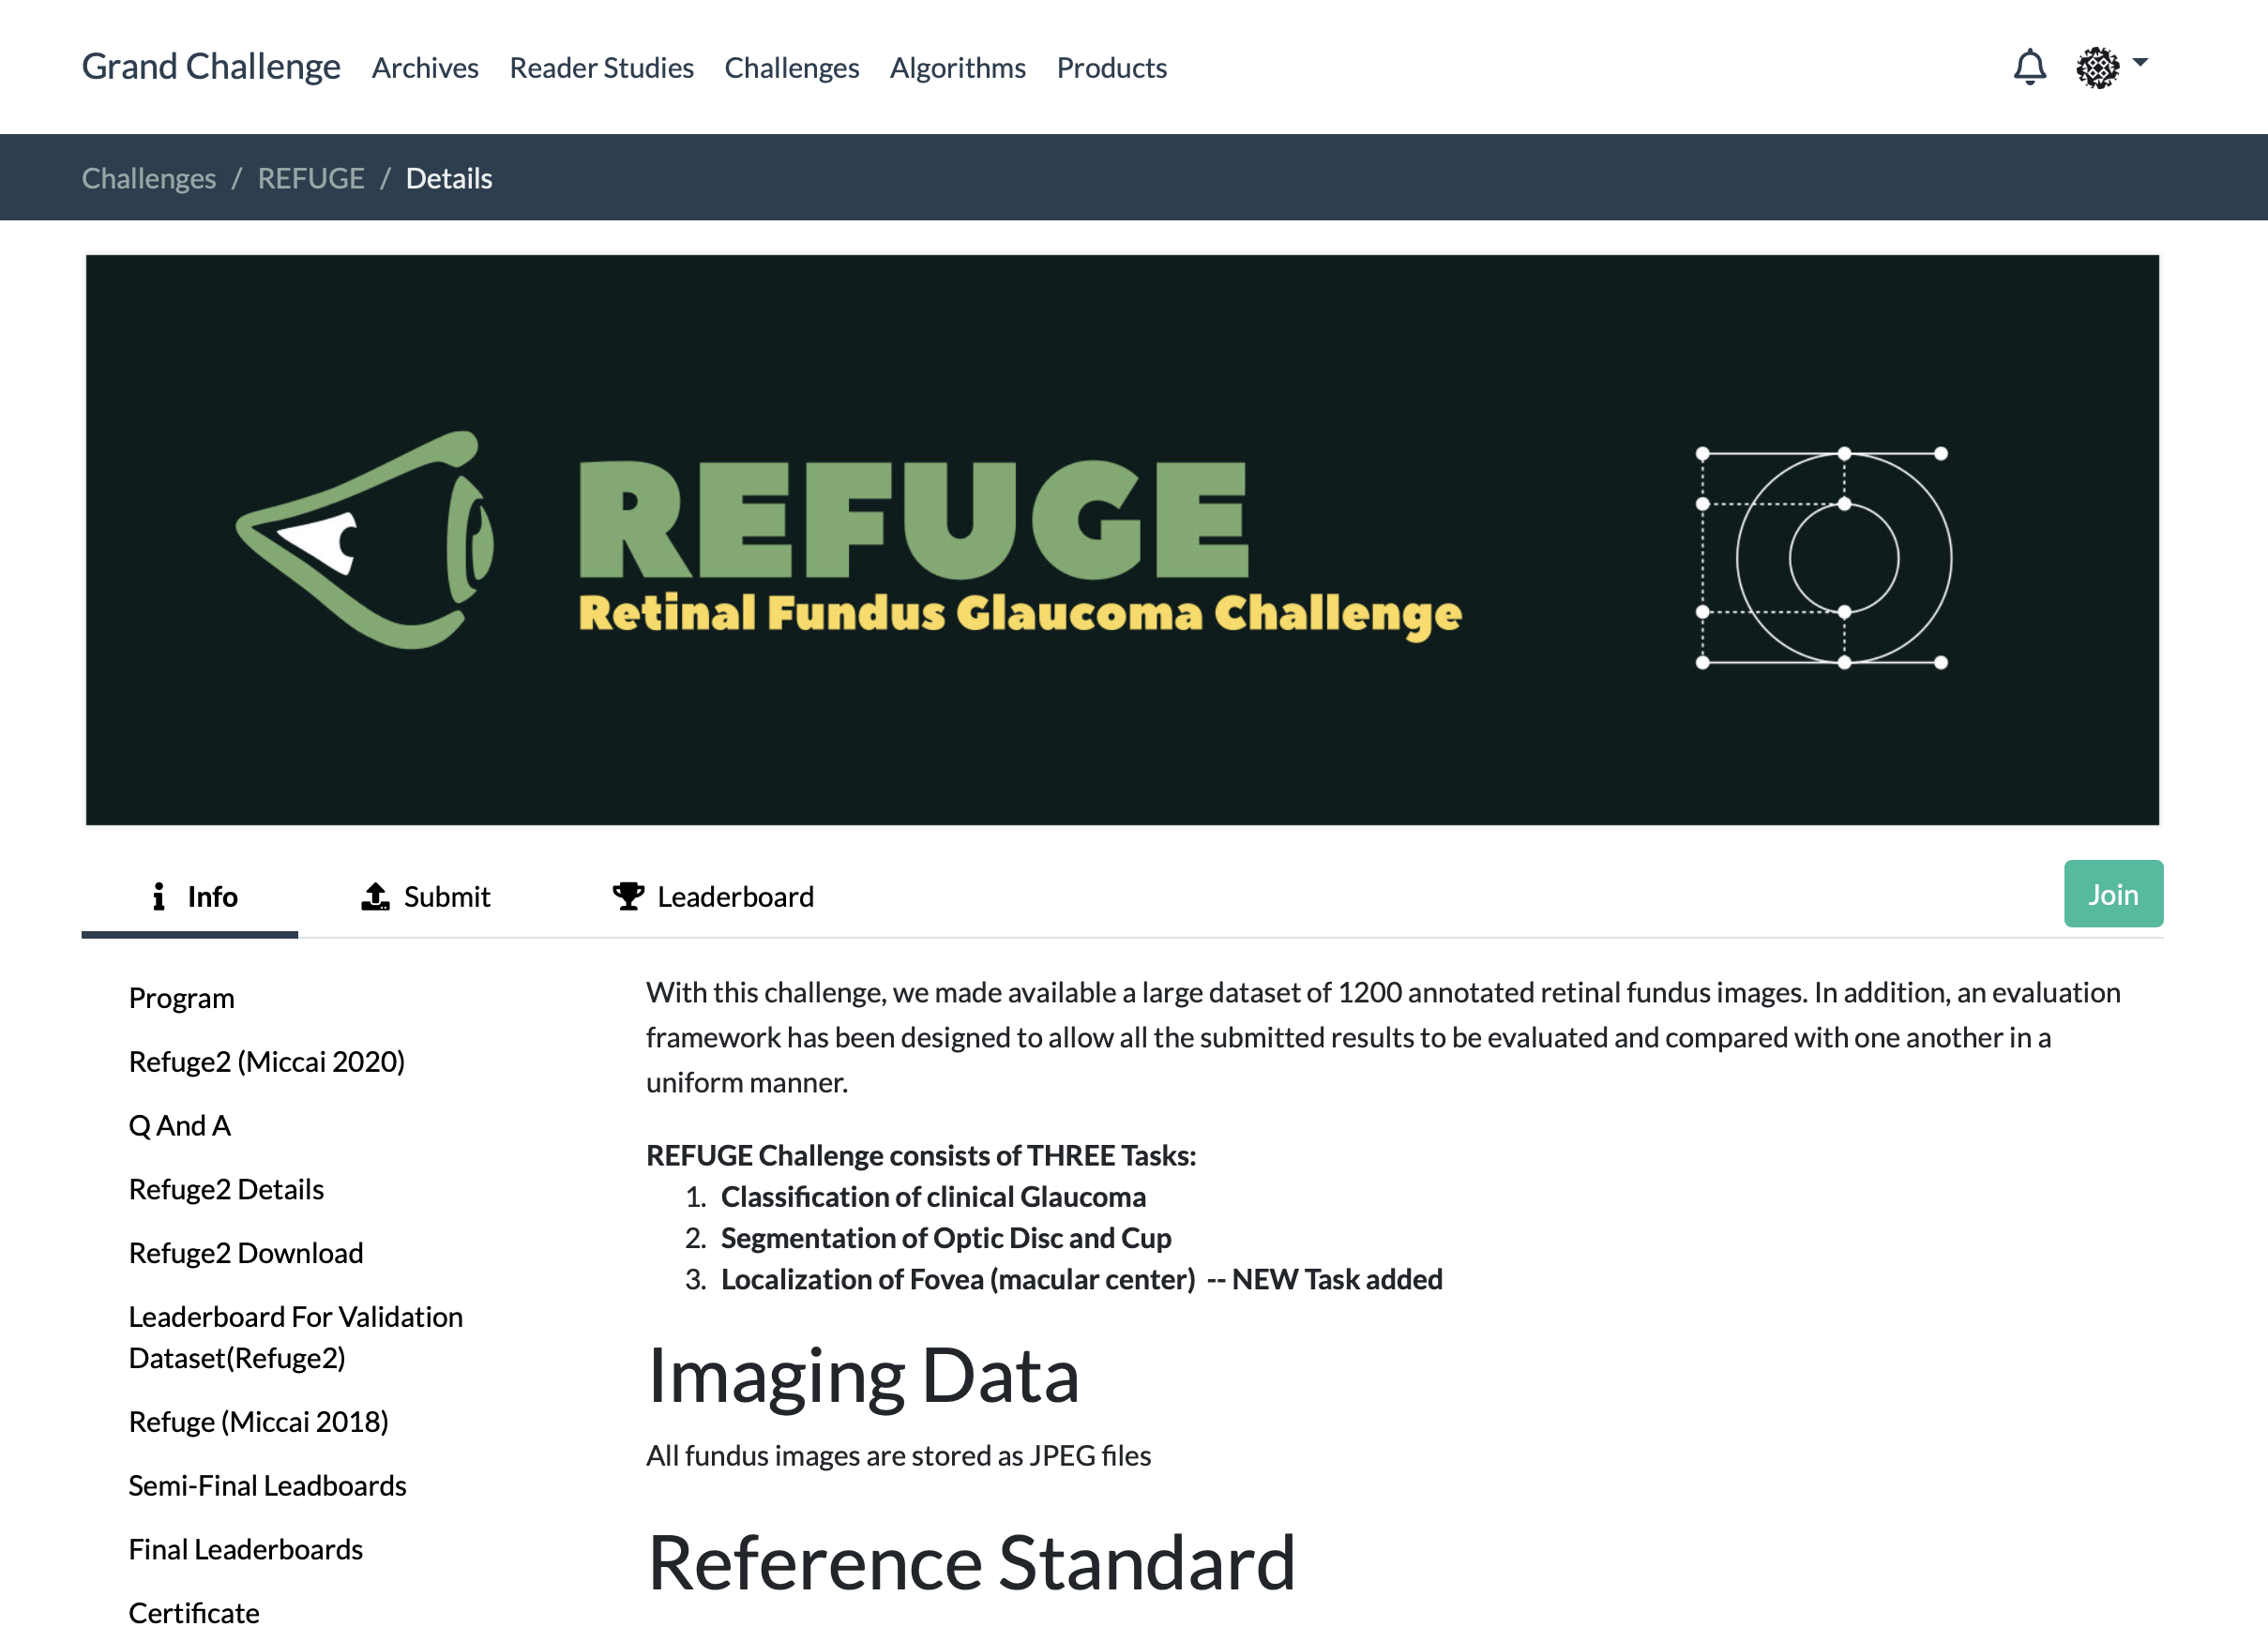Open the Archives menu item

tap(425, 68)
